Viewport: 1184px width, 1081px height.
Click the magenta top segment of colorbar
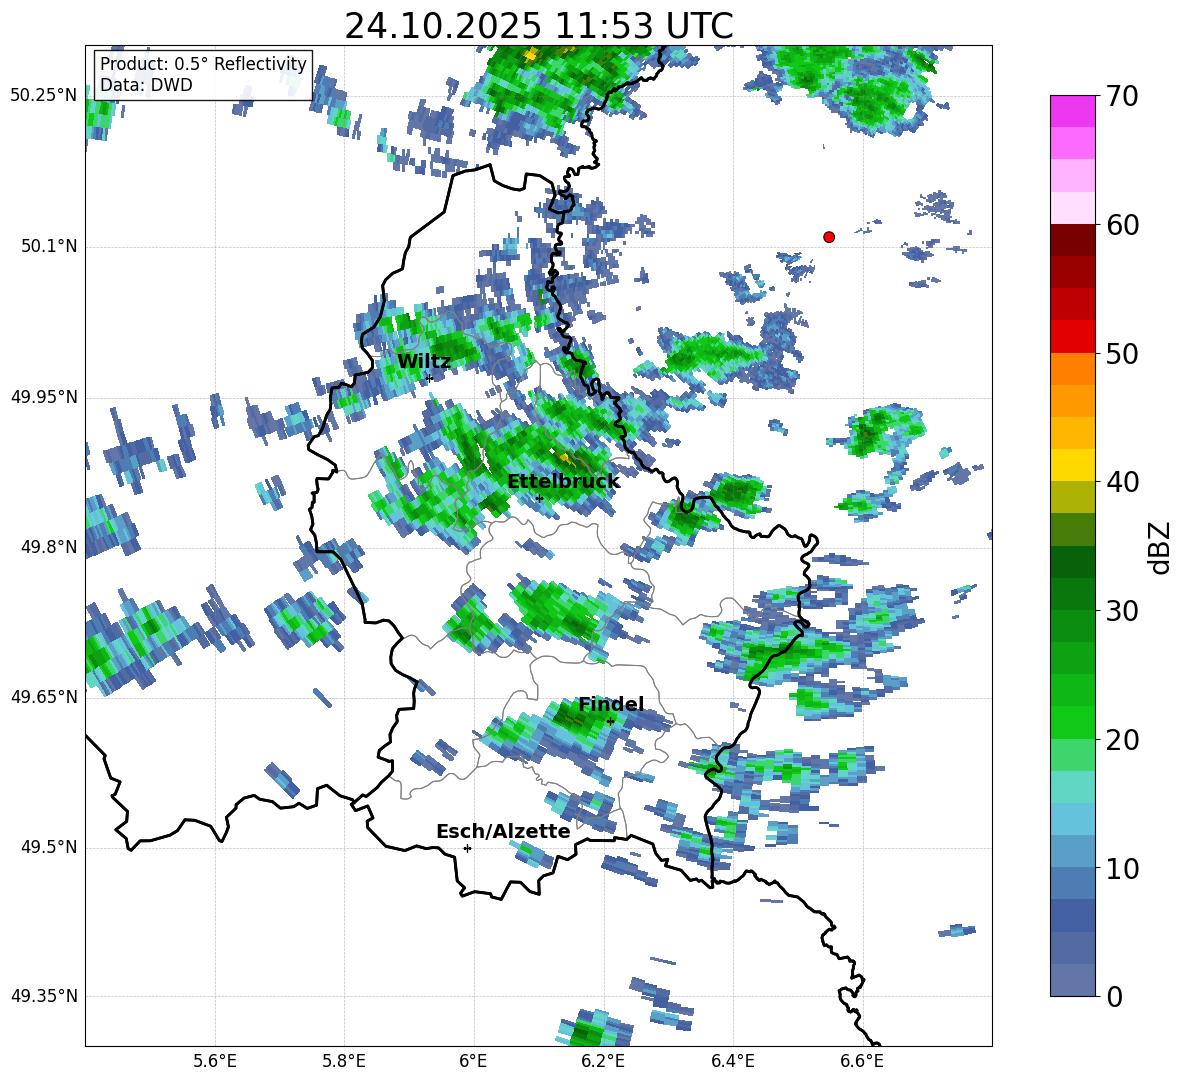(1072, 111)
